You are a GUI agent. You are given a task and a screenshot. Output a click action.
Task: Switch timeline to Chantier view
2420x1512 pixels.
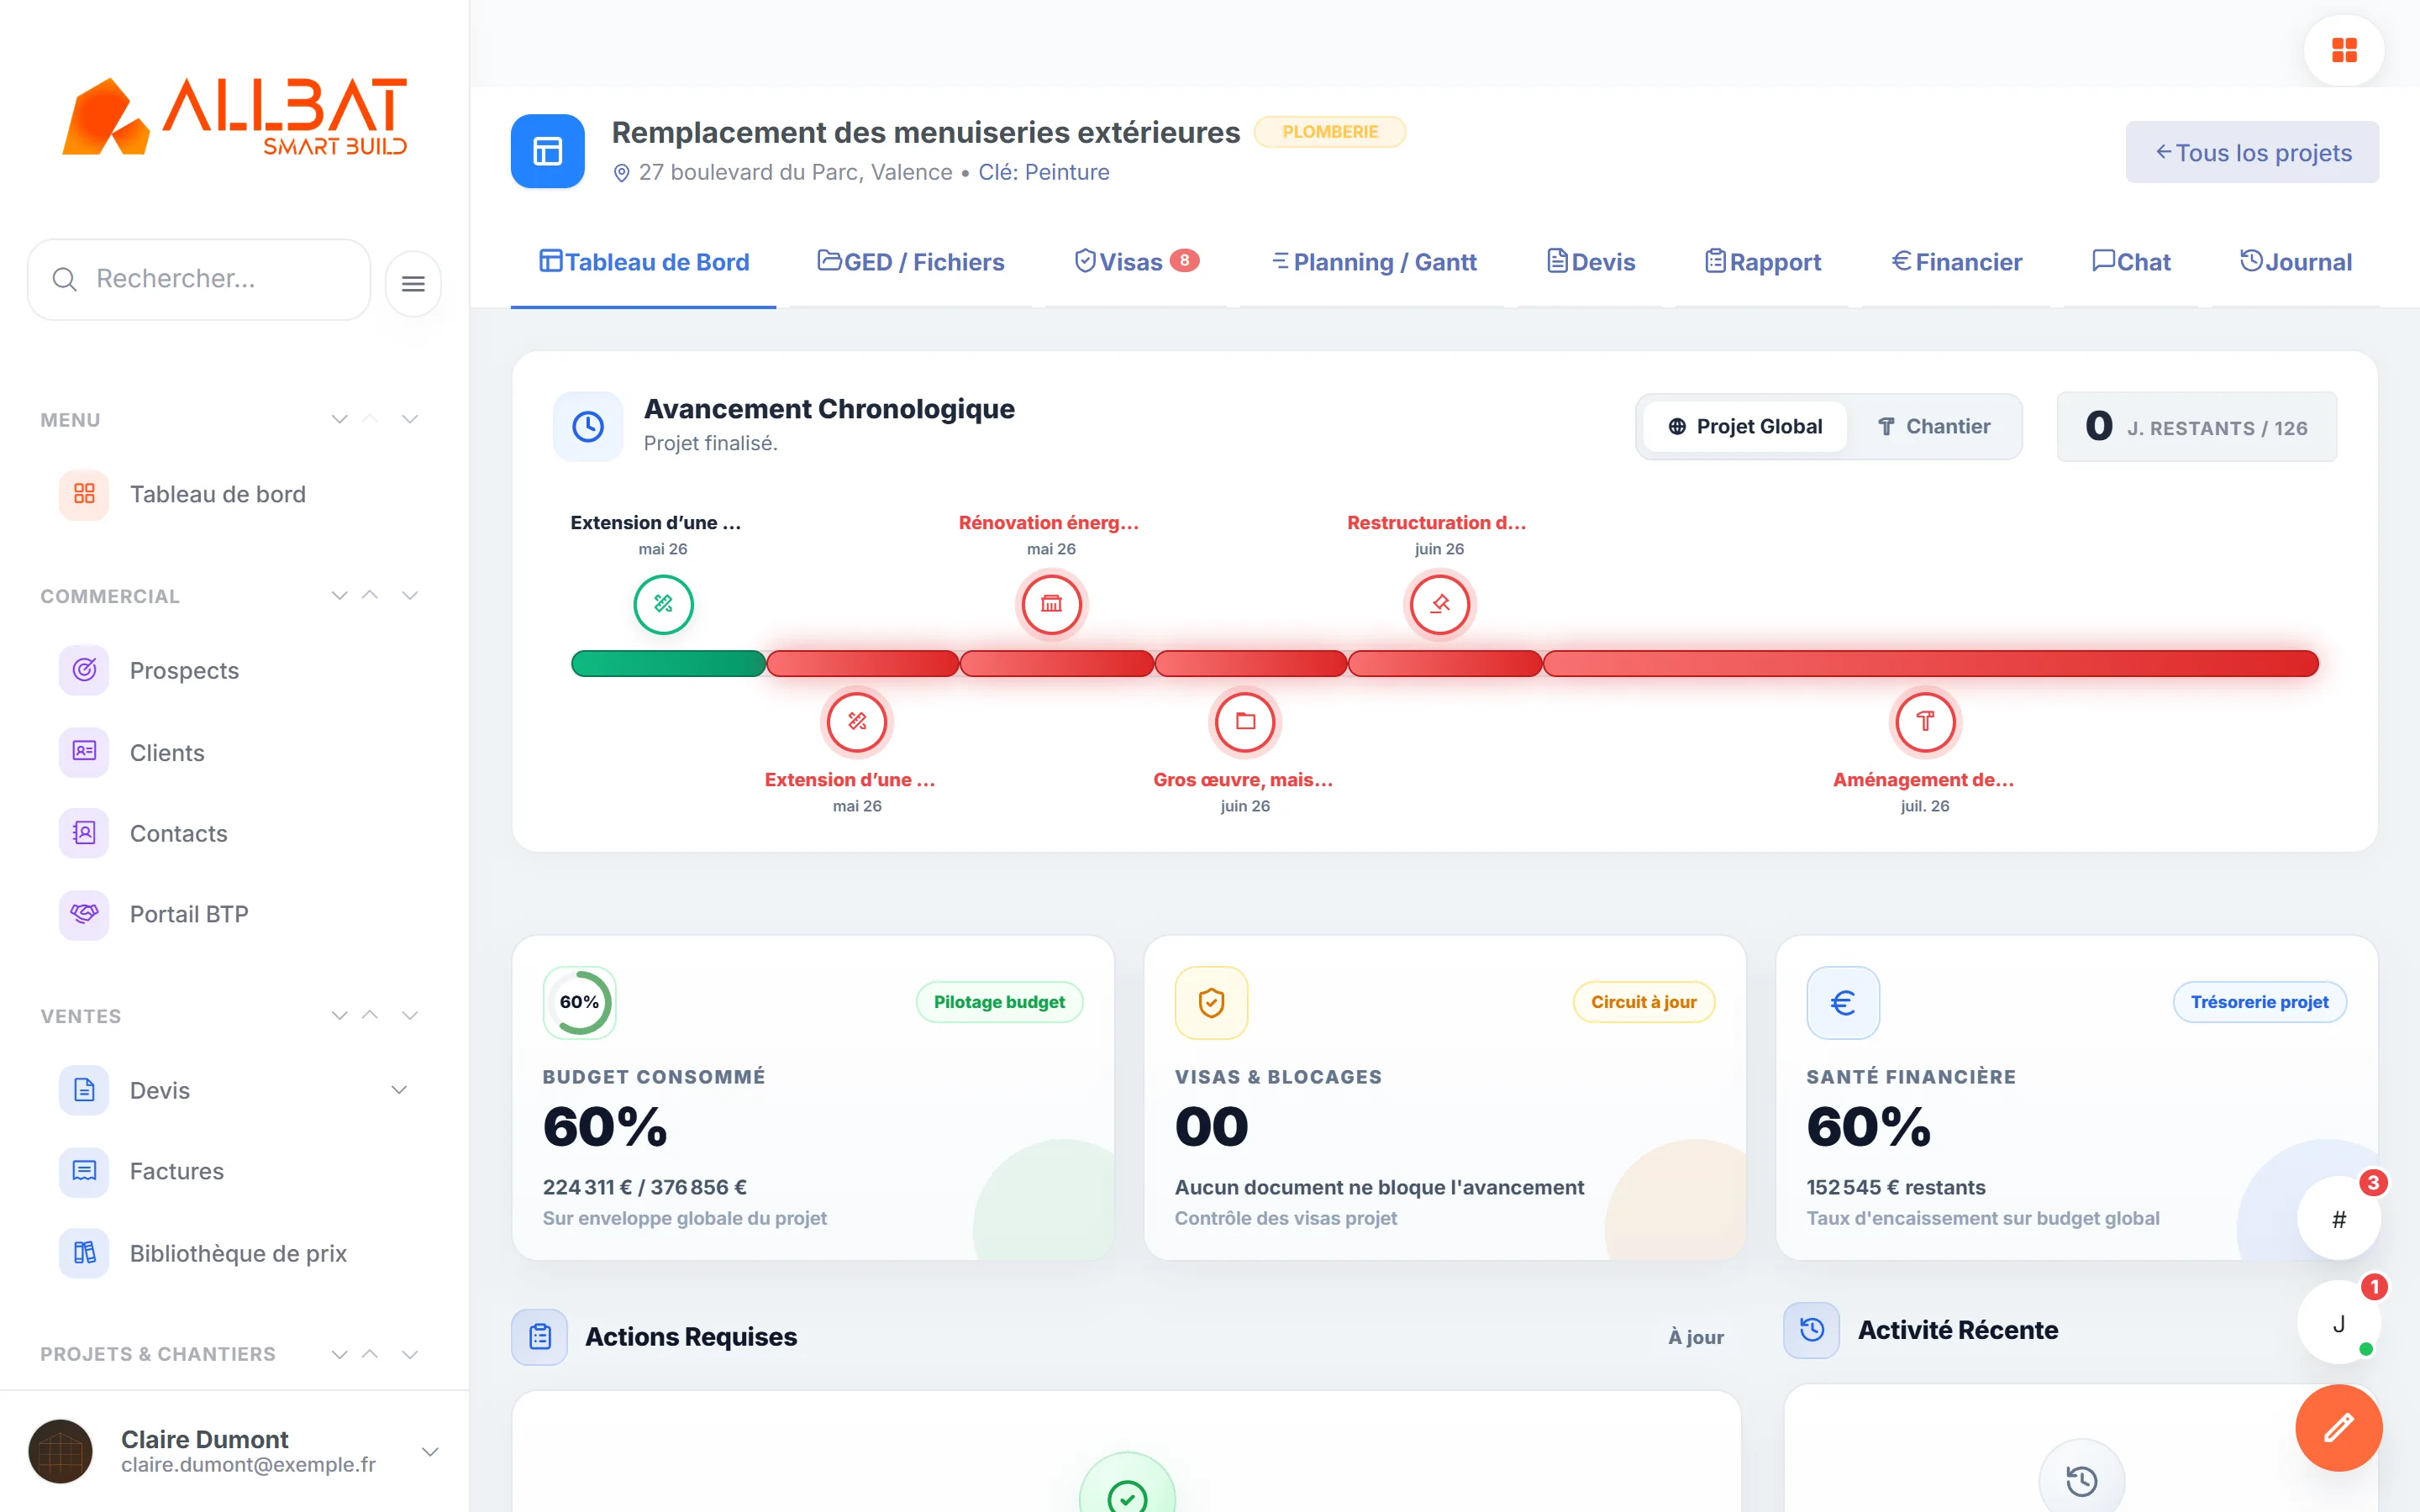click(1933, 427)
